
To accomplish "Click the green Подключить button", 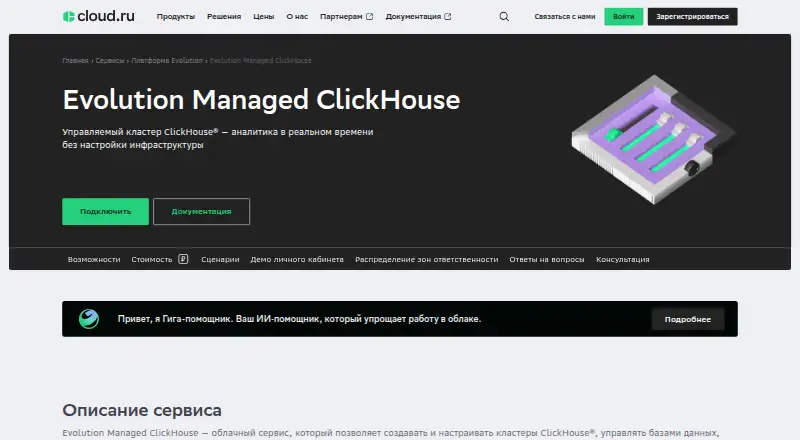I will point(106,211).
